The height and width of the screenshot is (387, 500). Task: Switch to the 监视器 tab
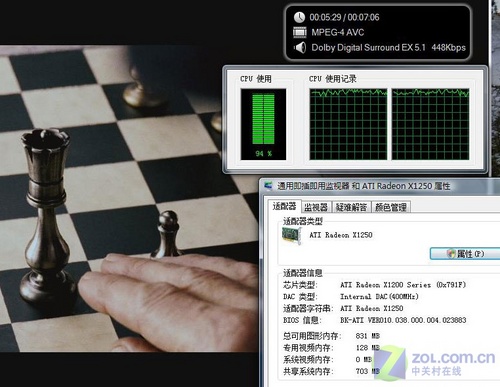[x=316, y=207]
